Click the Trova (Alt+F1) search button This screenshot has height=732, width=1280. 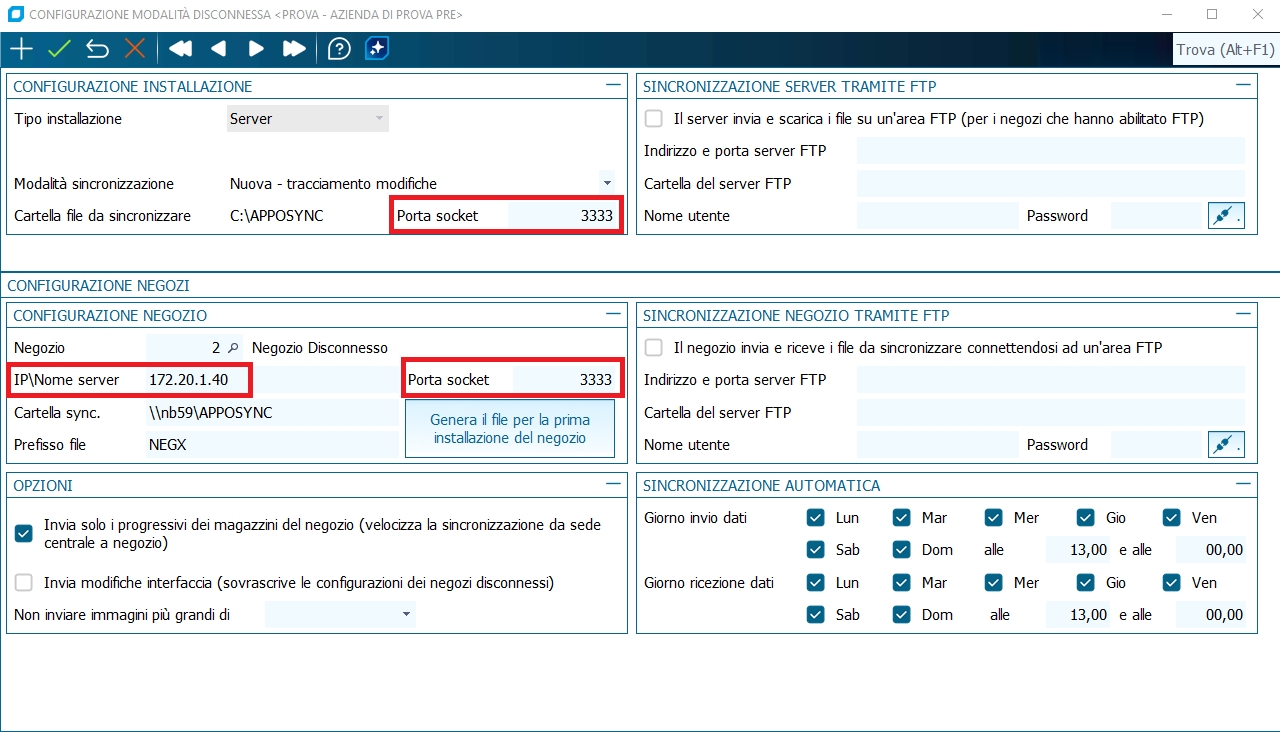coord(1225,50)
